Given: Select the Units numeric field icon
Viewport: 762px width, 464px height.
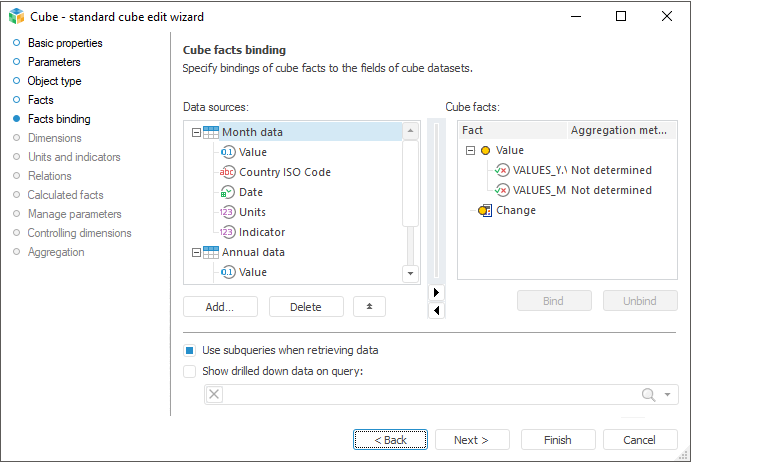Looking at the screenshot, I should click(x=227, y=212).
